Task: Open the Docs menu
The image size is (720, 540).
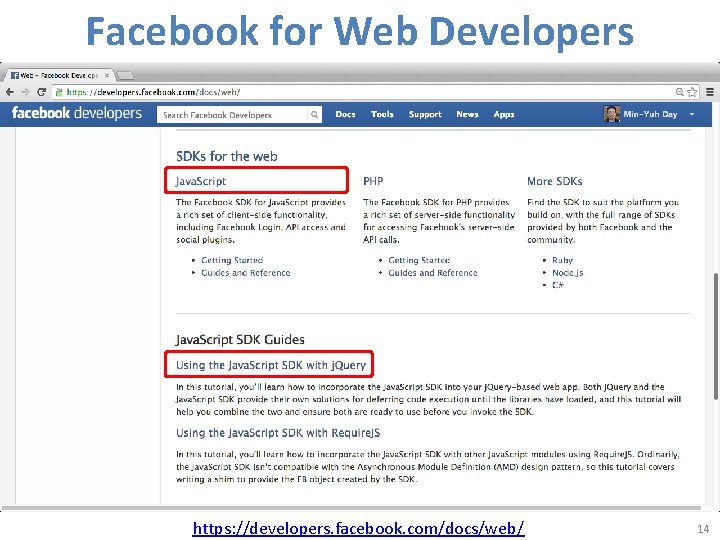Action: 345,114
